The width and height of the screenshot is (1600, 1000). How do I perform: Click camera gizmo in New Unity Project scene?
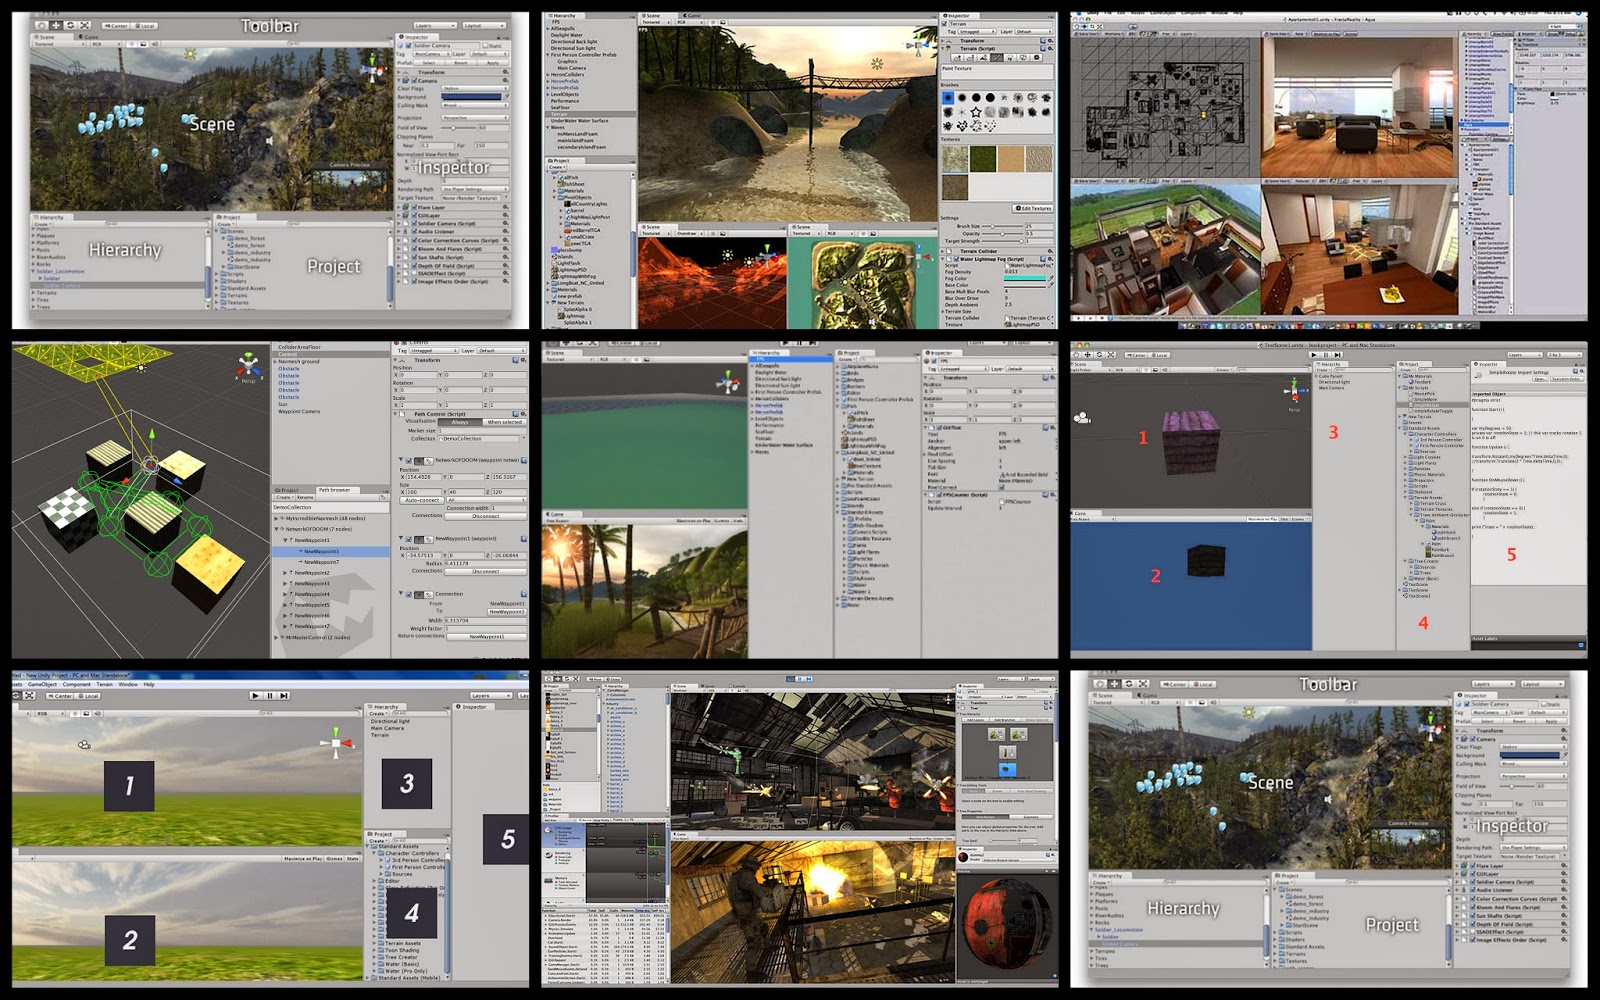pos(84,744)
